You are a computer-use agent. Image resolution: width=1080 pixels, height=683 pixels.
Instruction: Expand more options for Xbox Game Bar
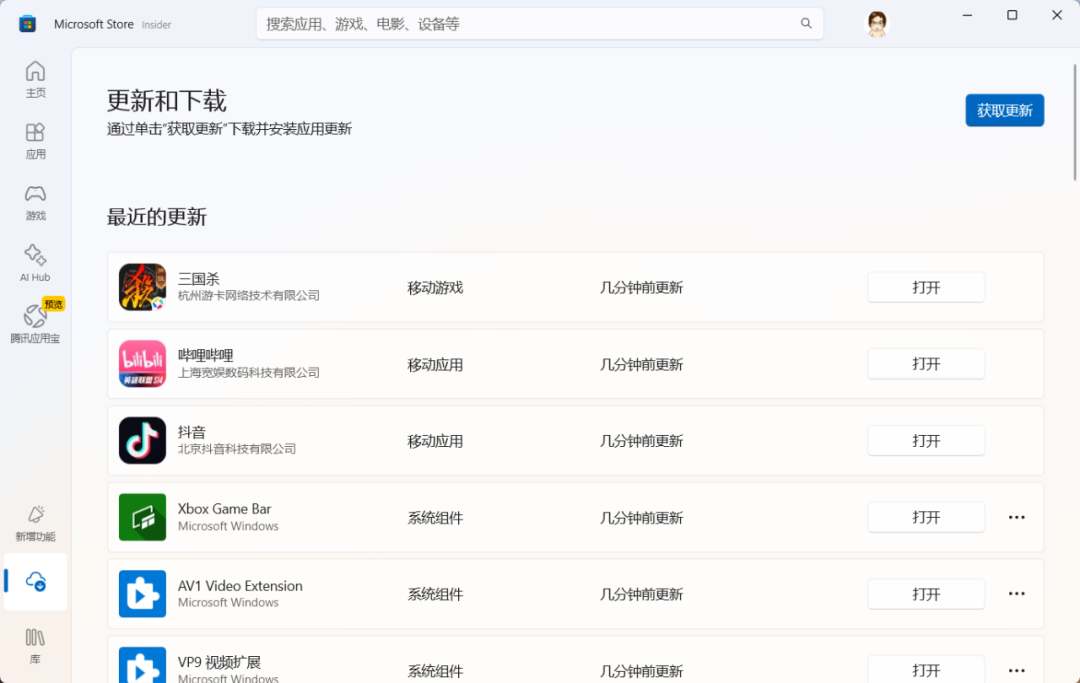tap(1017, 517)
